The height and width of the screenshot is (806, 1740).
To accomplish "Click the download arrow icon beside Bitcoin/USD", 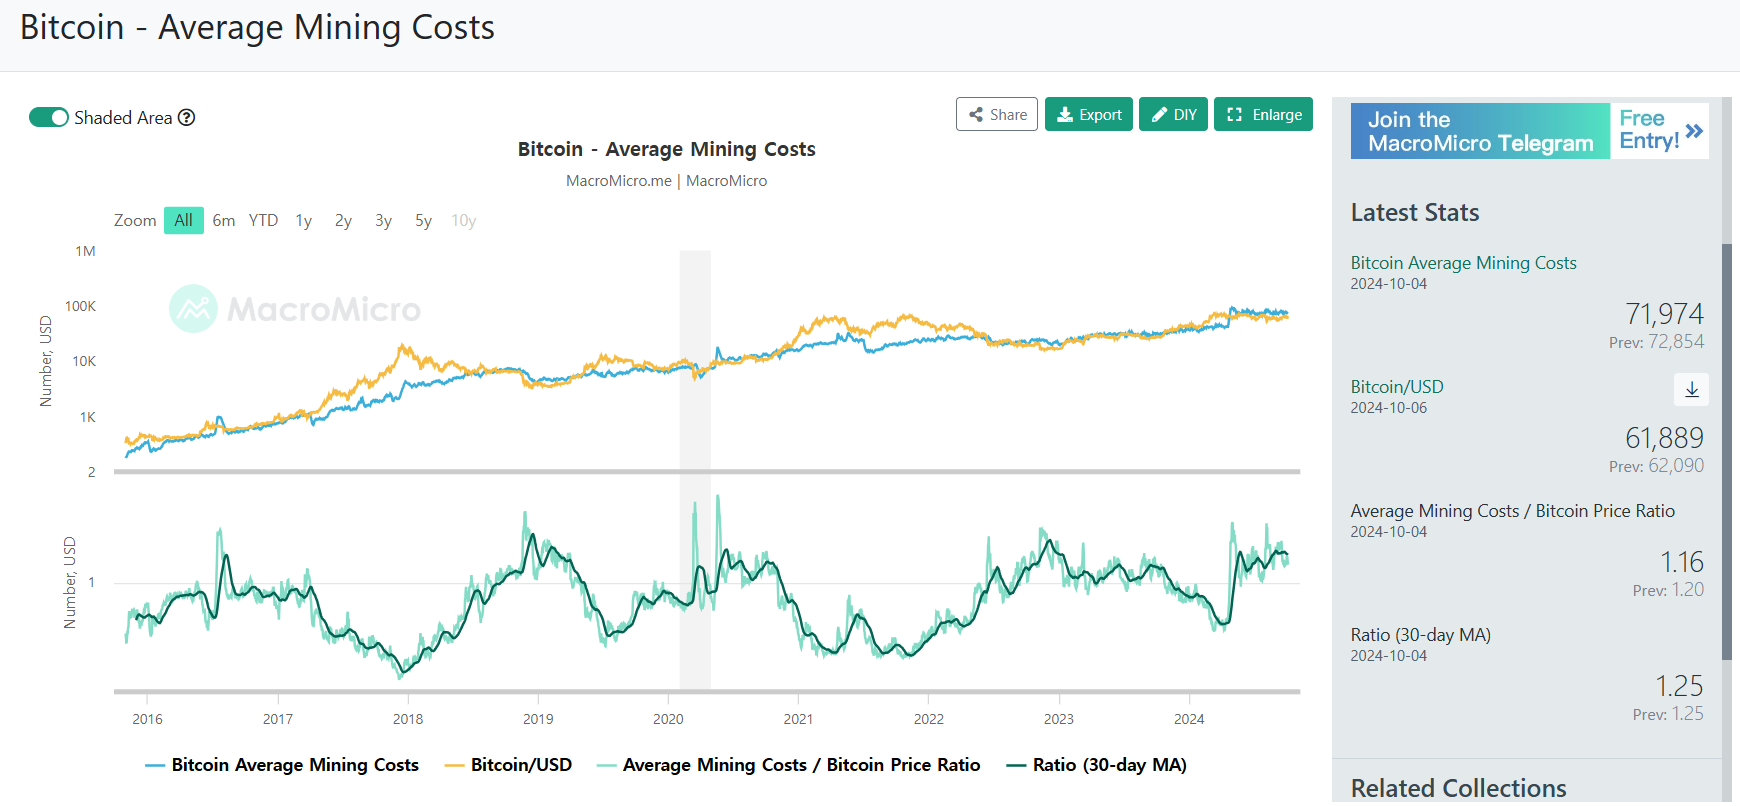I will pos(1691,389).
